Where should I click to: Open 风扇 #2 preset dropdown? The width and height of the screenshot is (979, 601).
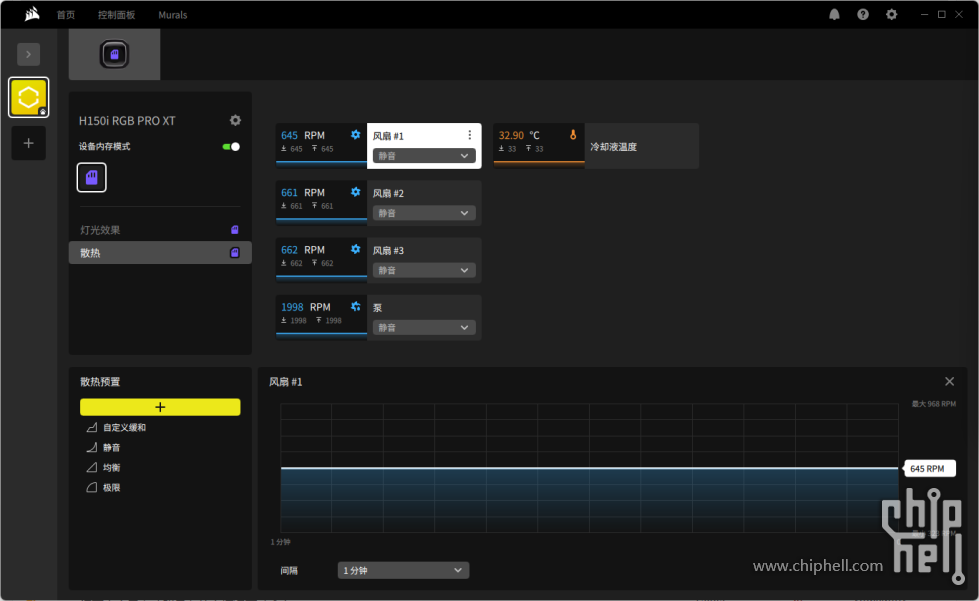click(424, 213)
